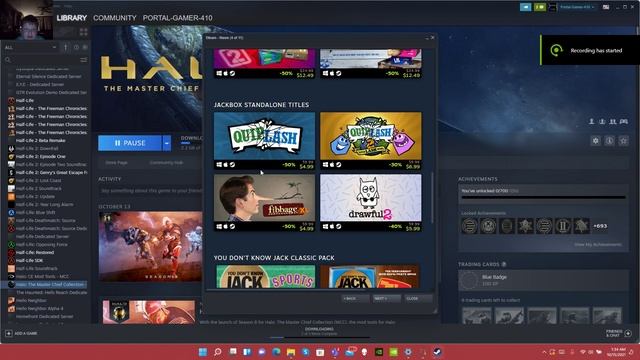640x360 pixels.
Task: Click the news dialog vertical scrollbar
Action: pos(432,198)
